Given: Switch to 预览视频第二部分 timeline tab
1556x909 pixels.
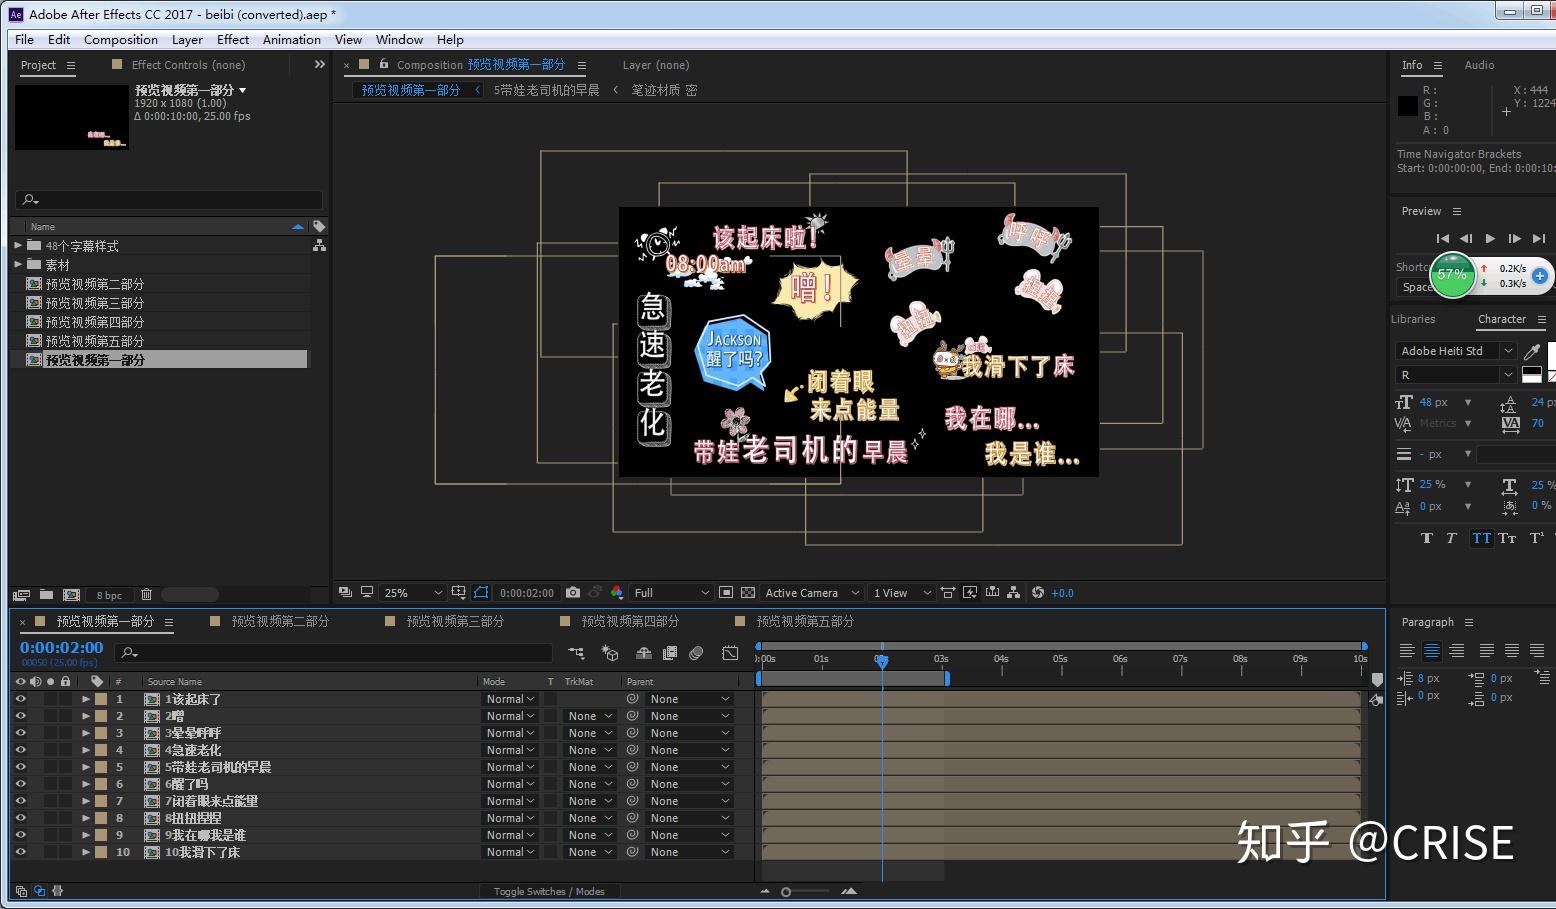Looking at the screenshot, I should click(x=280, y=621).
